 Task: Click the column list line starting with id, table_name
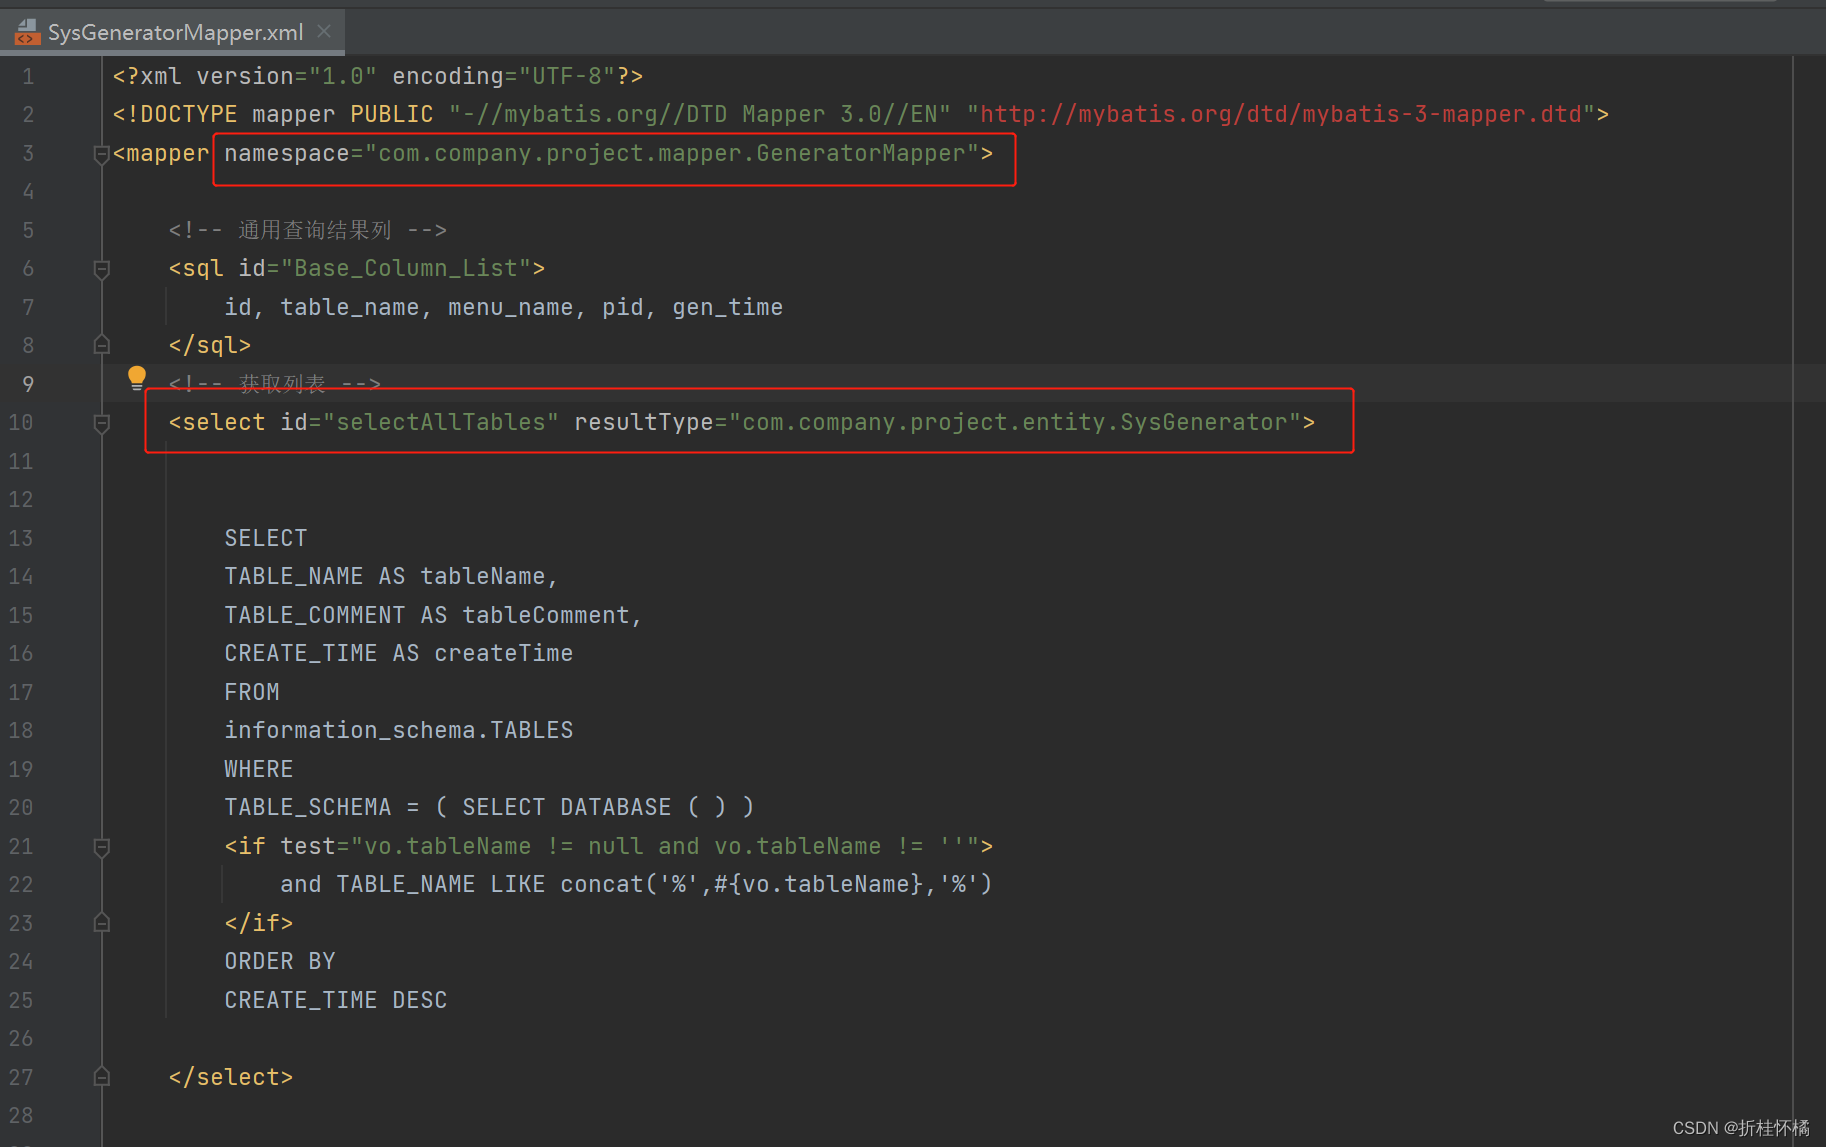[x=503, y=307]
